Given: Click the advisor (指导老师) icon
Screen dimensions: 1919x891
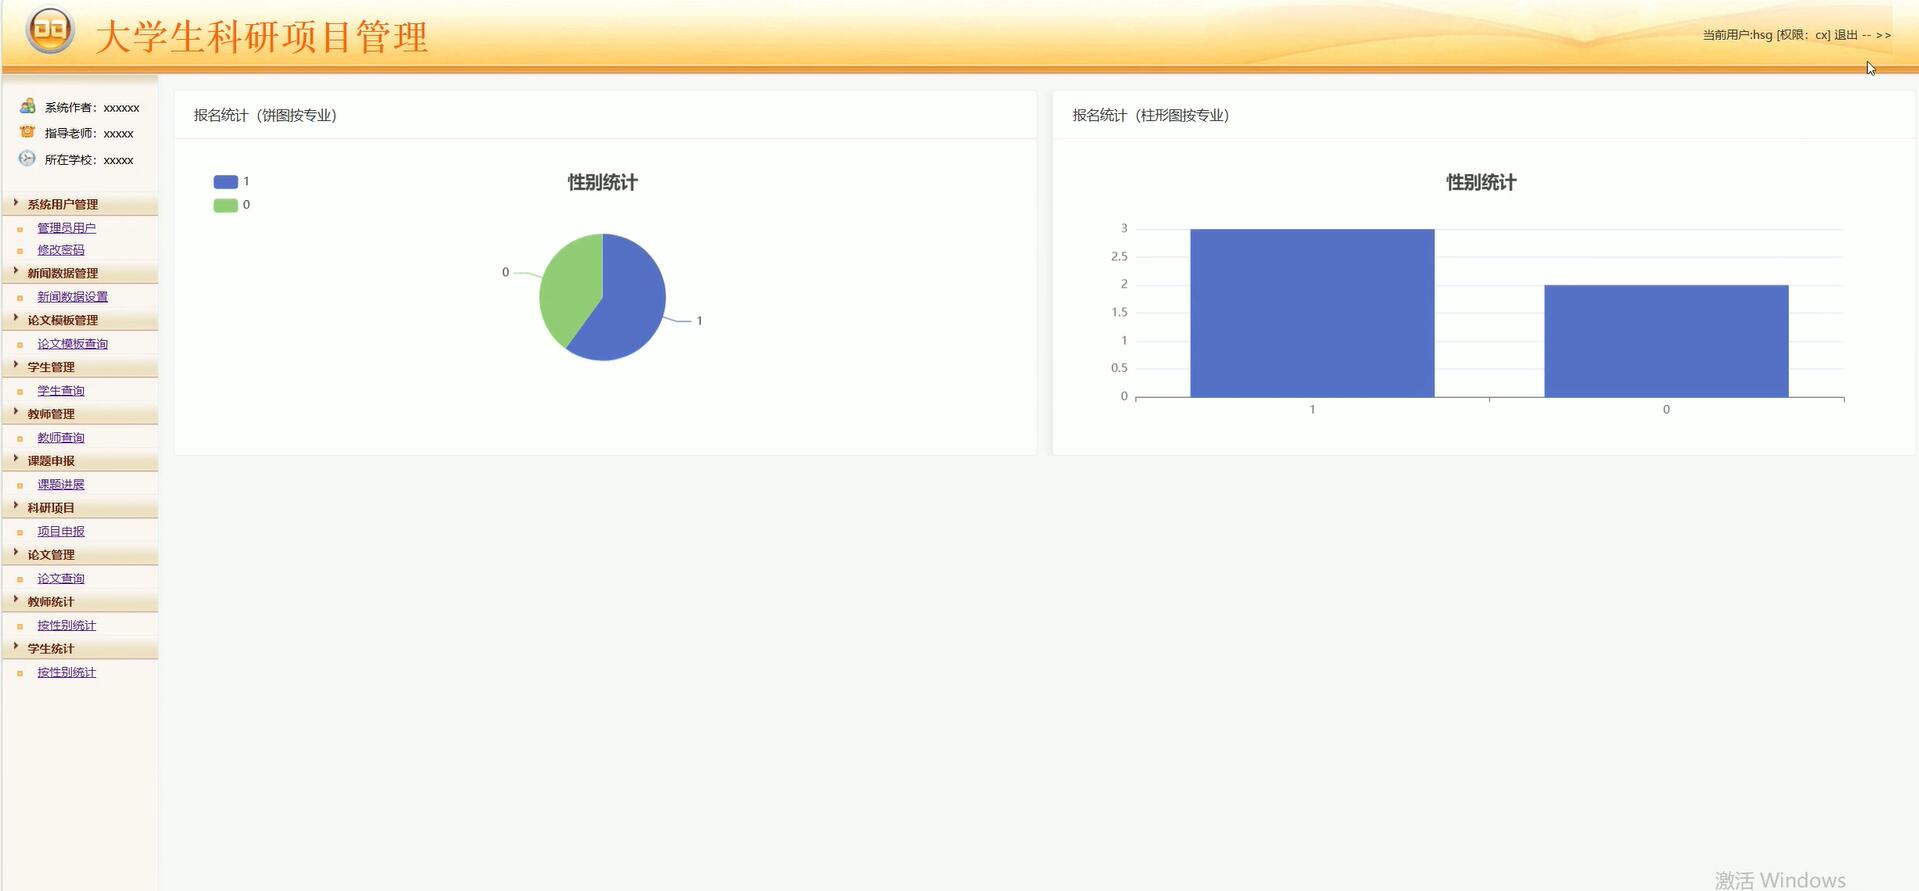Looking at the screenshot, I should point(28,132).
